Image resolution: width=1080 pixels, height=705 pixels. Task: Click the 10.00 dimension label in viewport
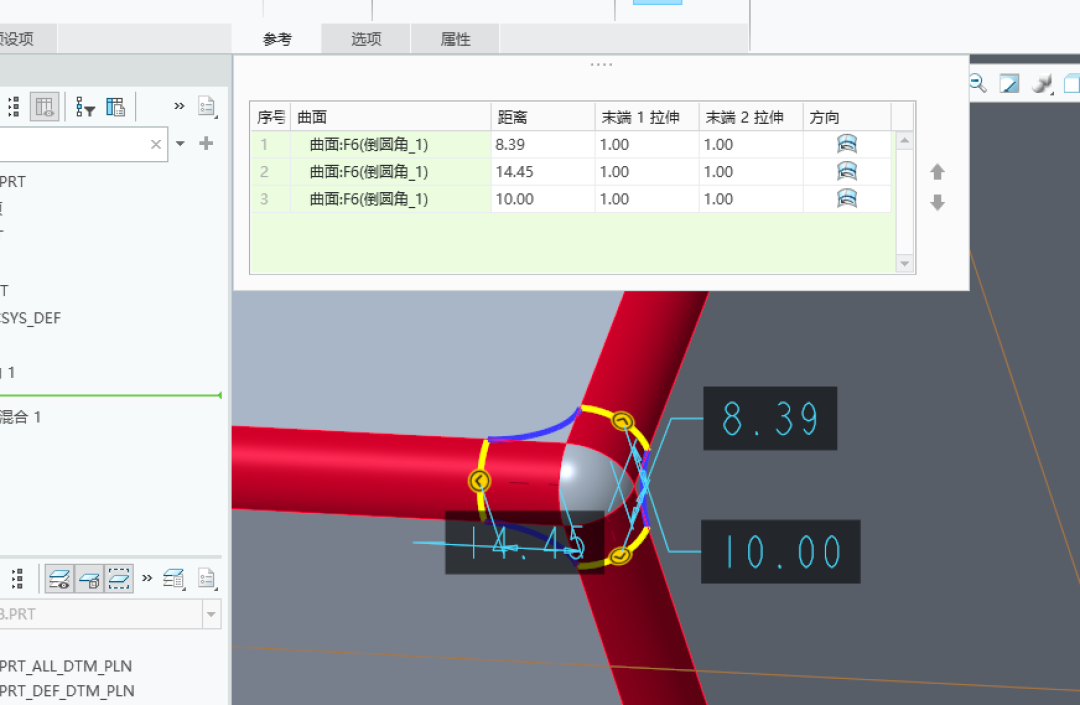(780, 551)
